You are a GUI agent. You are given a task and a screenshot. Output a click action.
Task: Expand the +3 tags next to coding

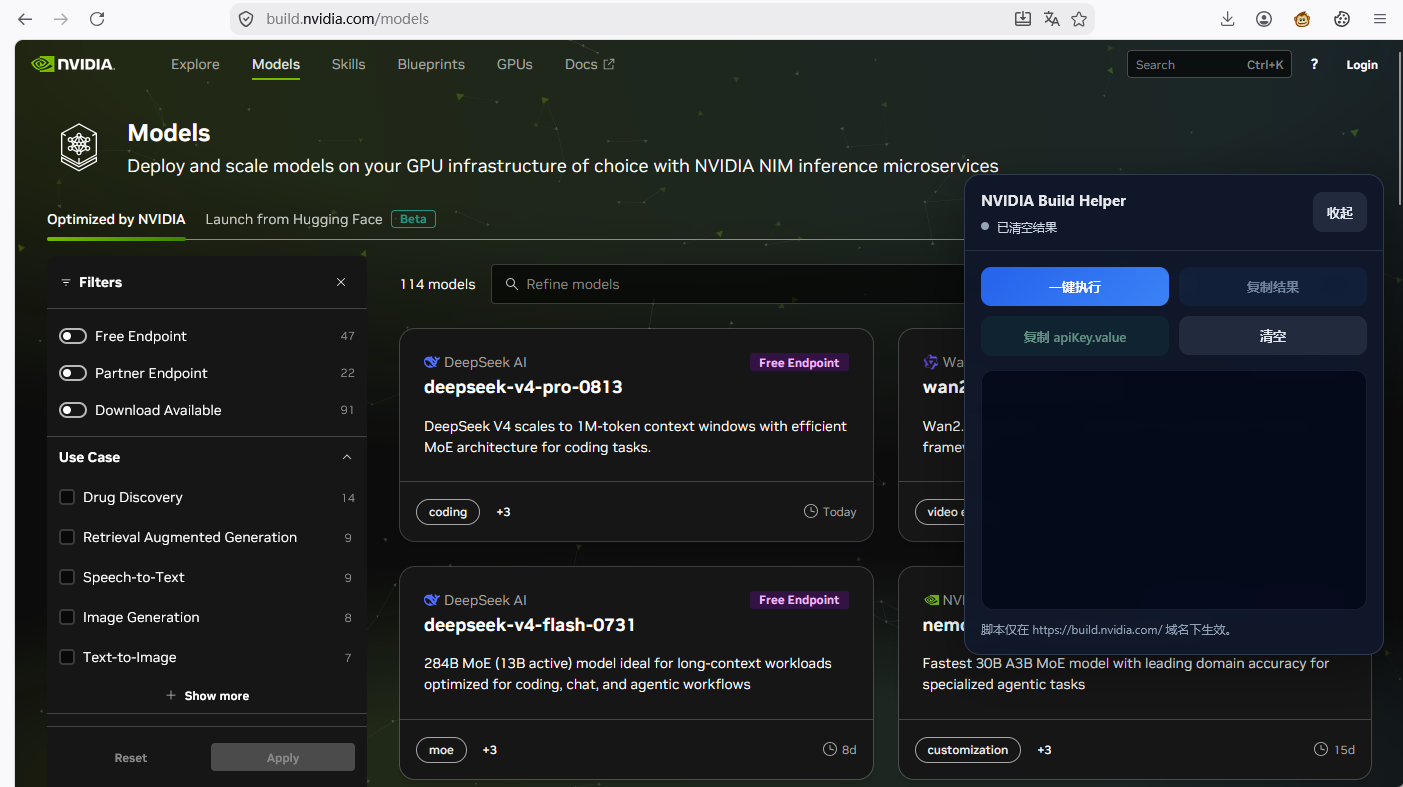click(503, 512)
